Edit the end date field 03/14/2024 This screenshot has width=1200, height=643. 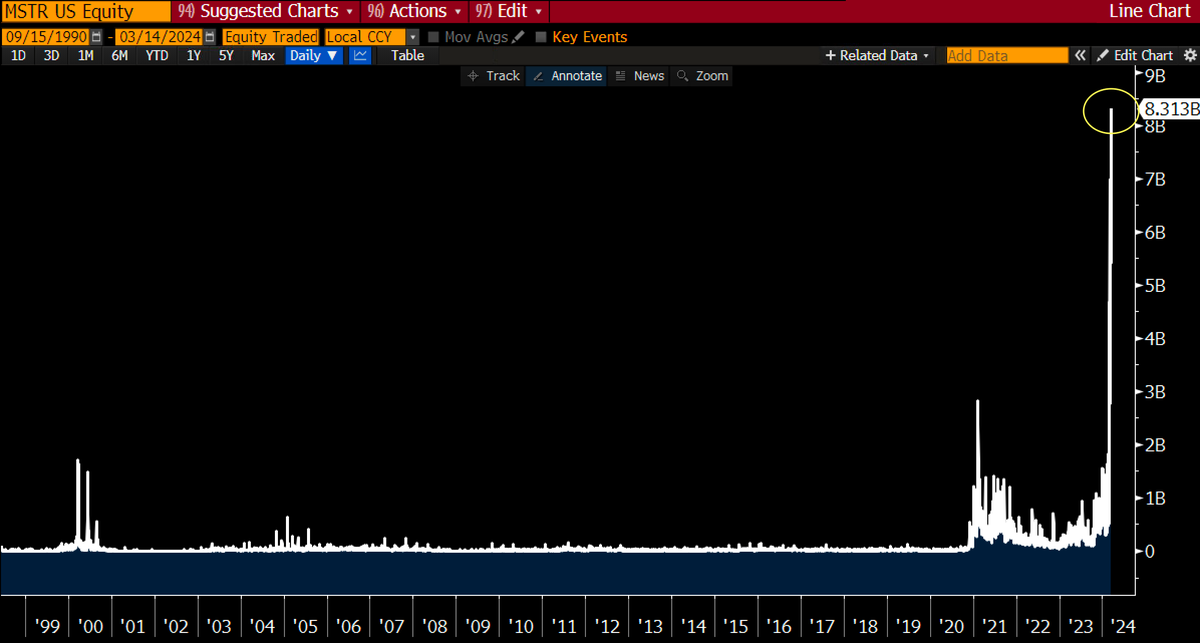pyautogui.click(x=160, y=37)
